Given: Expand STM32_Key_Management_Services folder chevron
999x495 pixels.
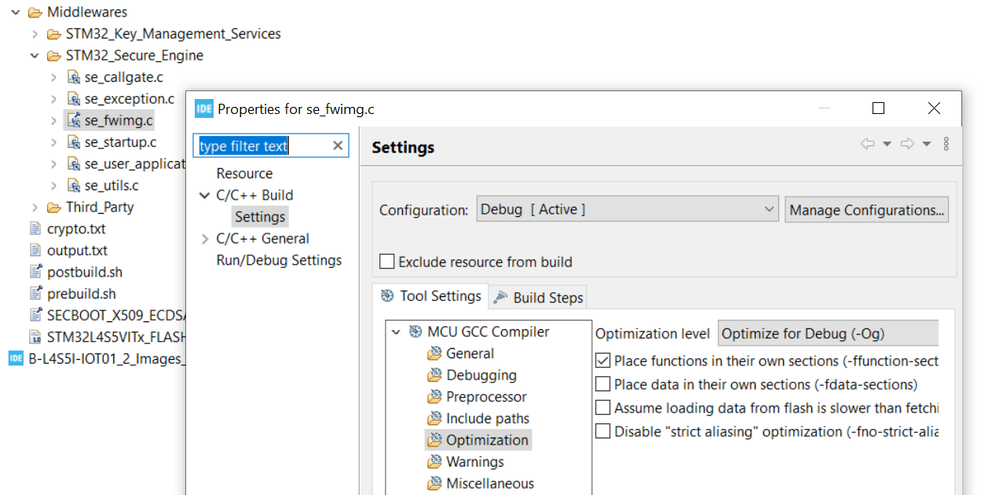Looking at the screenshot, I should point(35,34).
